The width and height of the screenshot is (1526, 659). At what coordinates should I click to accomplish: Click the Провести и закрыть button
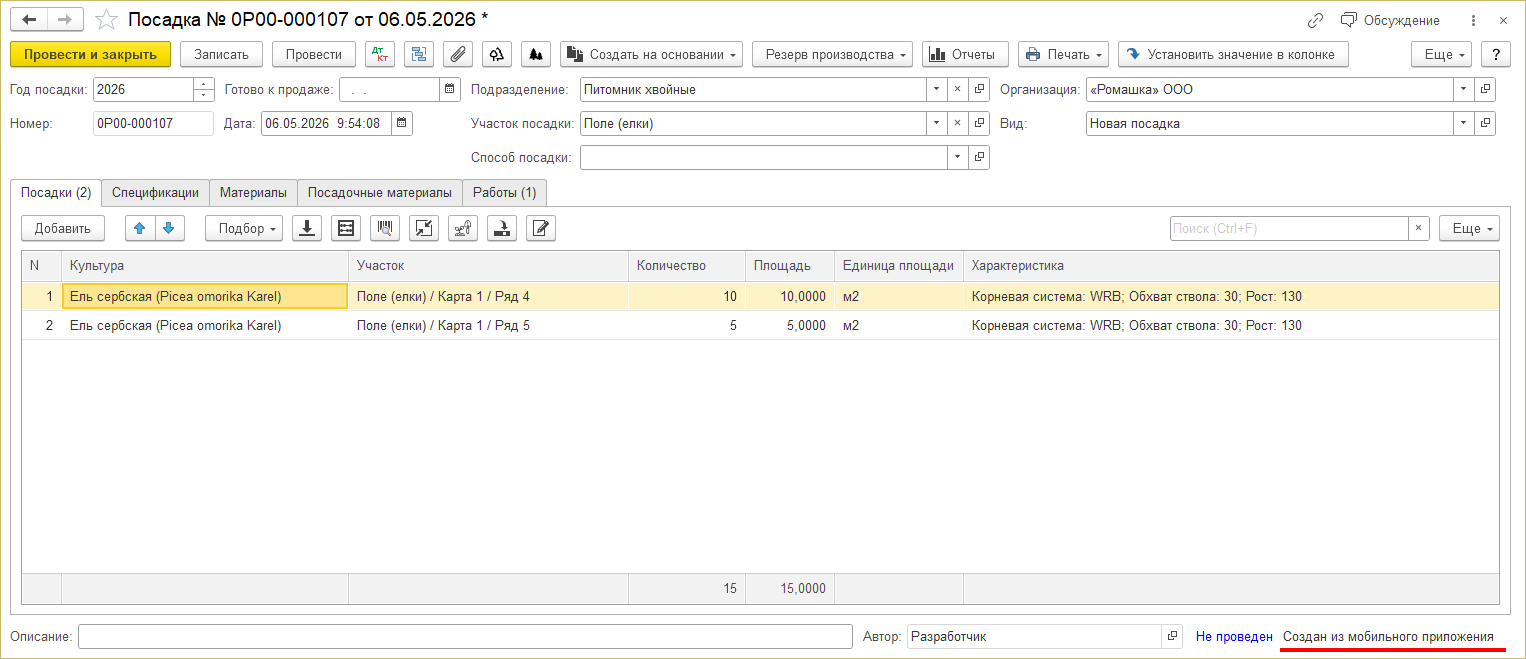[91, 54]
